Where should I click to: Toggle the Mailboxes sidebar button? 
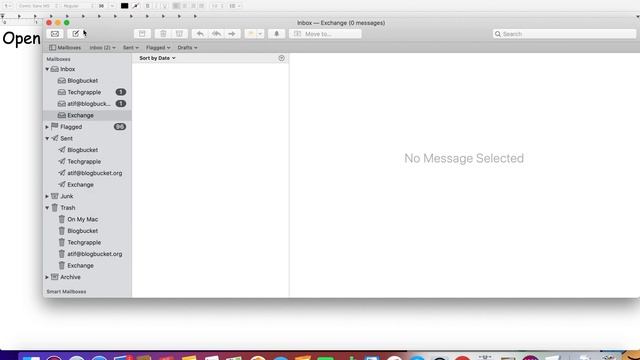click(x=65, y=48)
